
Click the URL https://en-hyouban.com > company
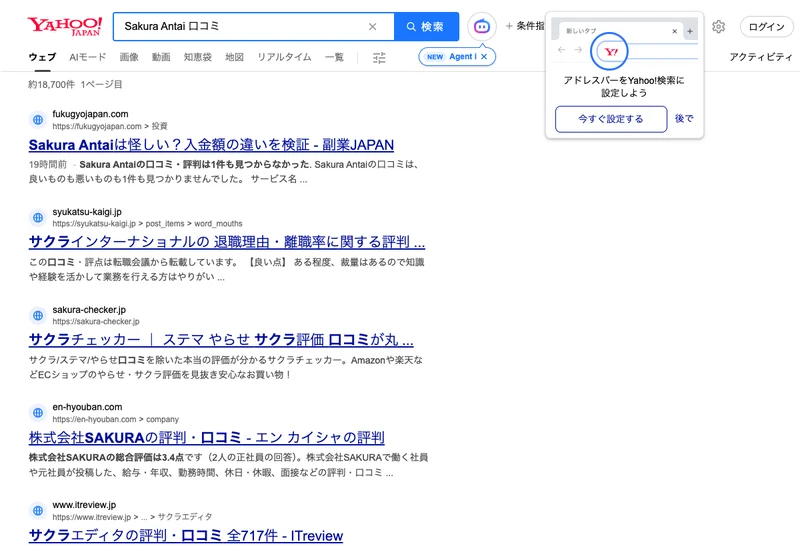coord(115,419)
